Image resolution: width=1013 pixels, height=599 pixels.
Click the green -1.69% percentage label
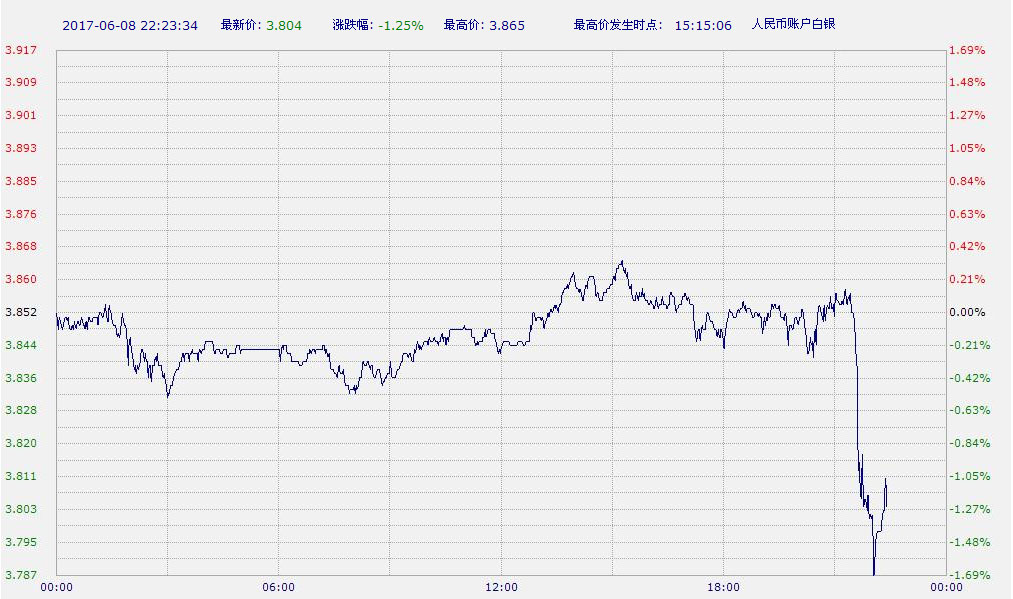[x=970, y=574]
